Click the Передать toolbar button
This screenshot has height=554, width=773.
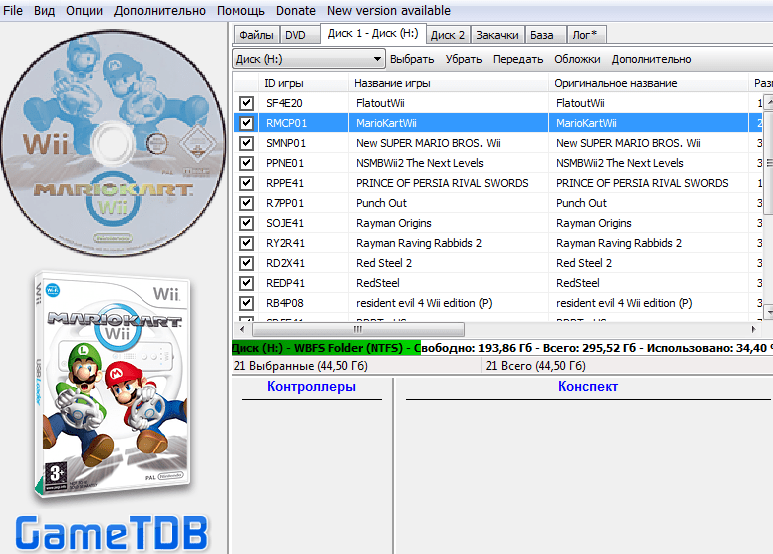tap(518, 59)
